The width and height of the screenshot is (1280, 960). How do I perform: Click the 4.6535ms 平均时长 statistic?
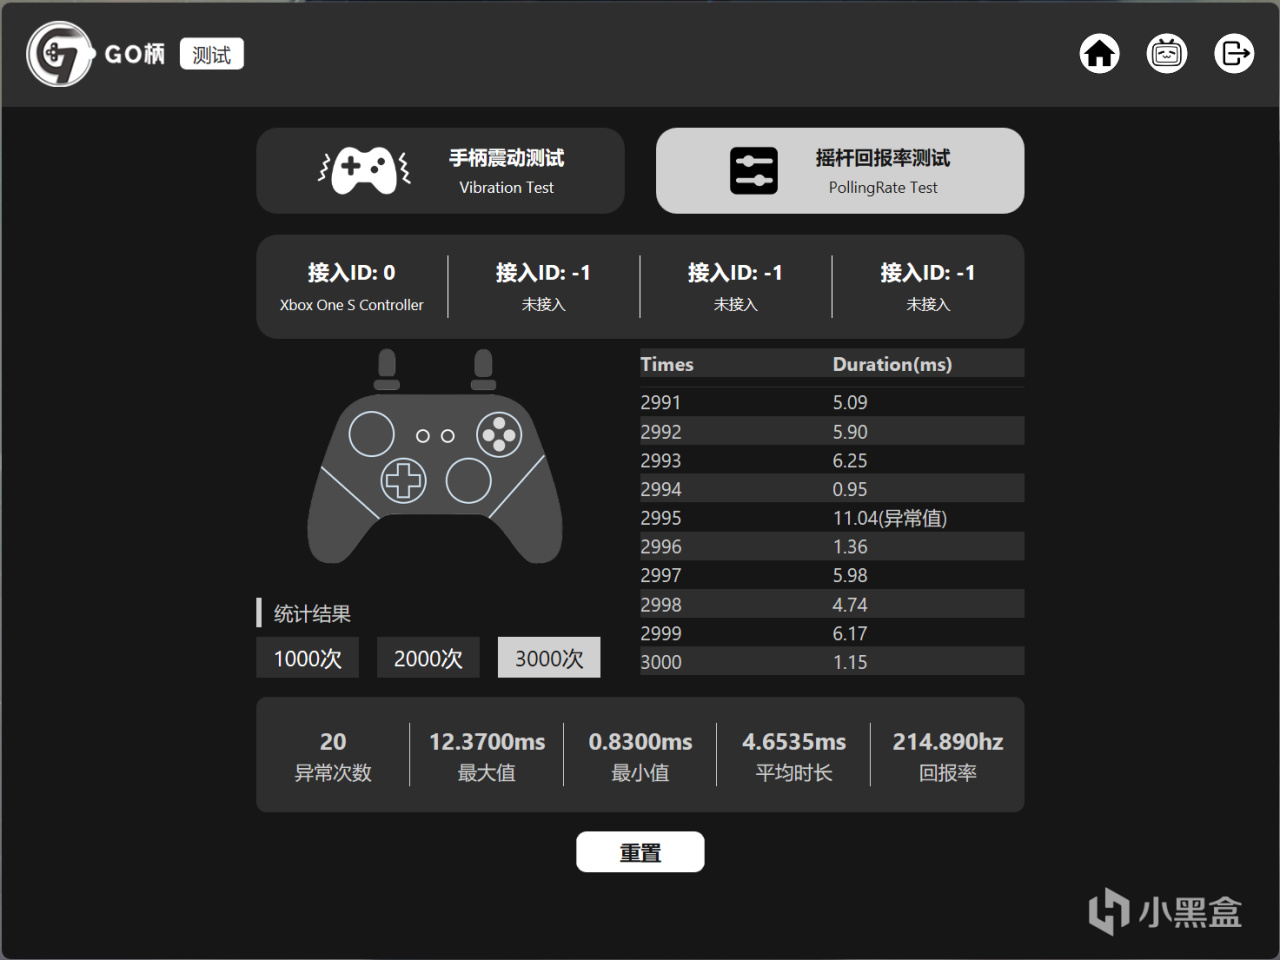click(794, 755)
